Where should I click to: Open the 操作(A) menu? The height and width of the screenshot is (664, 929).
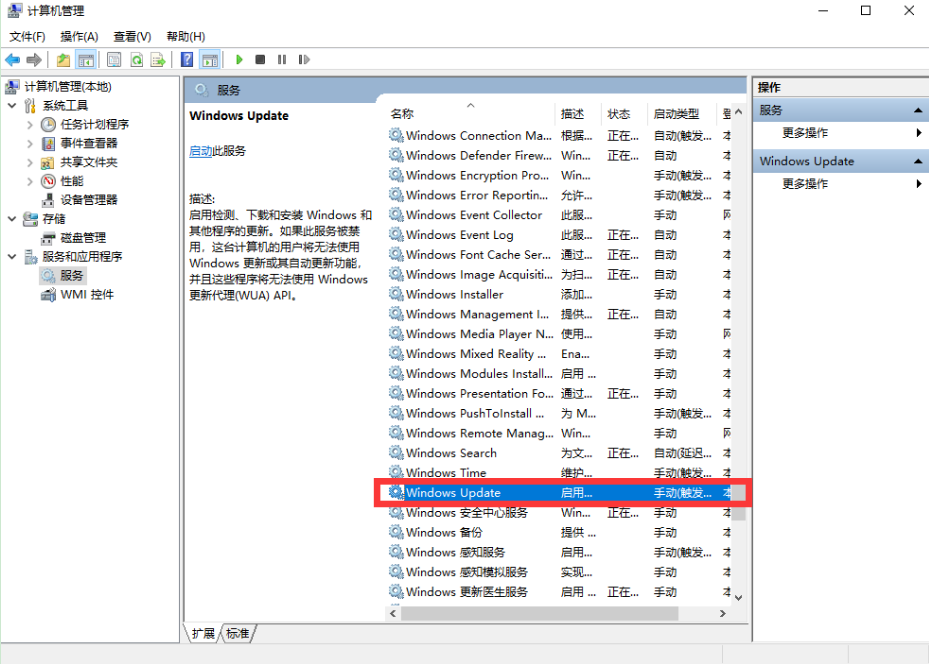[x=79, y=37]
